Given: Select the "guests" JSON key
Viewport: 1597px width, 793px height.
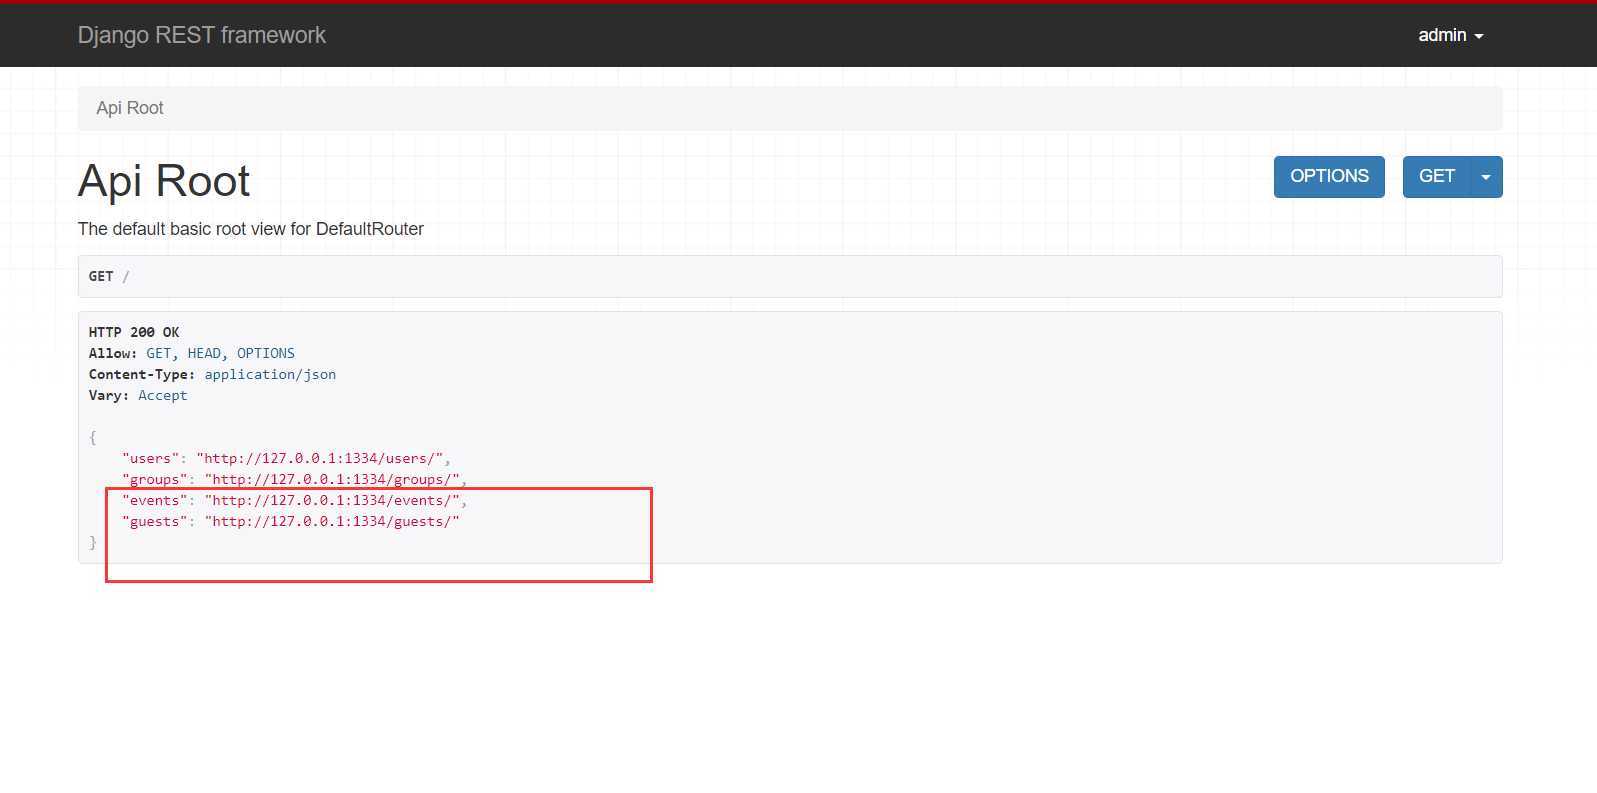Looking at the screenshot, I should pyautogui.click(x=154, y=521).
